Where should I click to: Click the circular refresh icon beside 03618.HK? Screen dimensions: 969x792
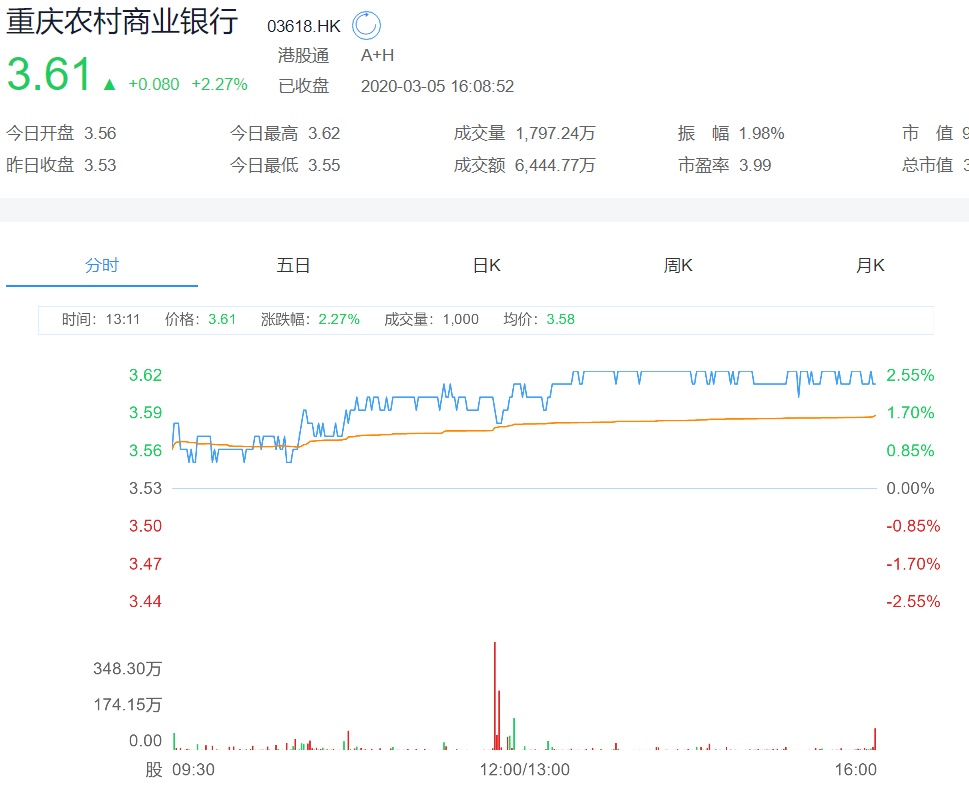tap(366, 26)
